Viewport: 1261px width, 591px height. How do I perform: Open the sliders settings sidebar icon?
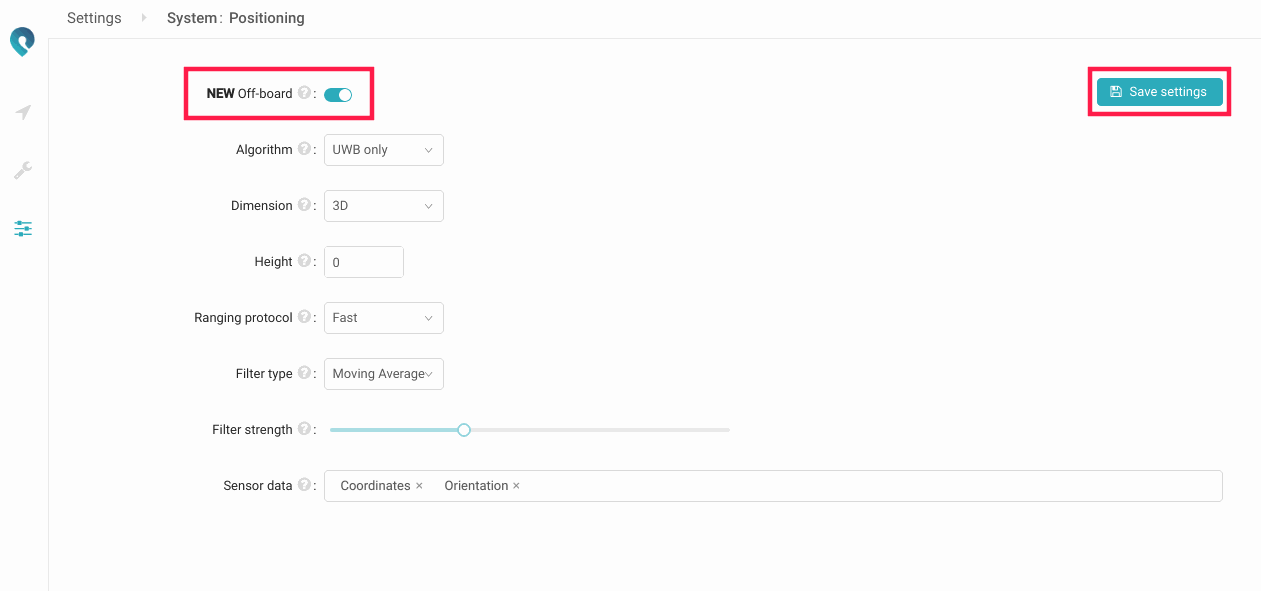point(23,229)
